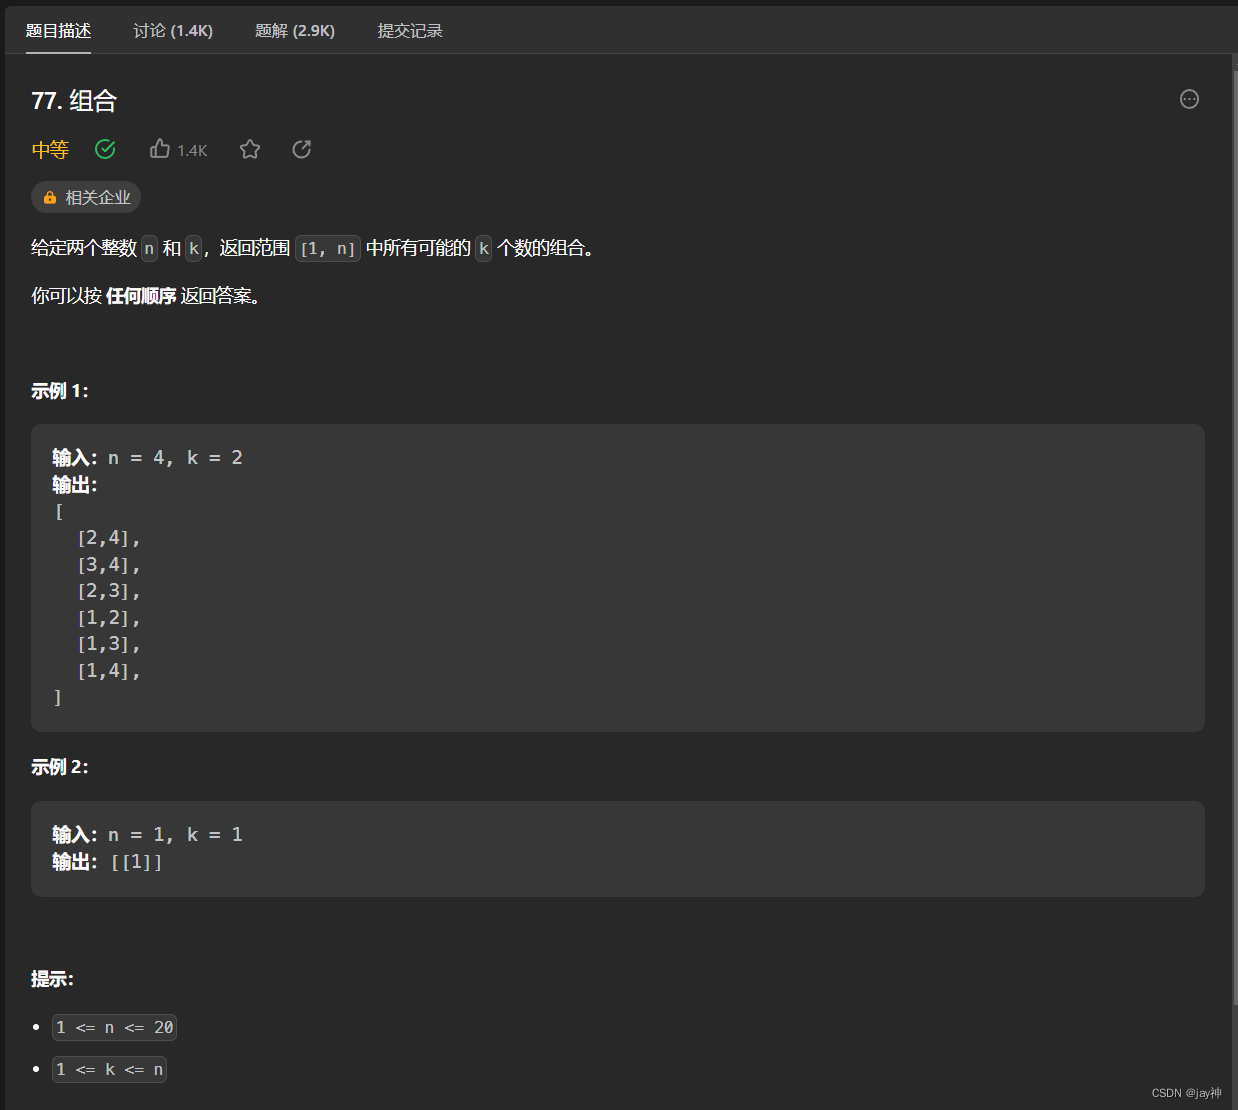The width and height of the screenshot is (1238, 1110).
Task: Like the problem via thumbs-up icon
Action: [160, 148]
